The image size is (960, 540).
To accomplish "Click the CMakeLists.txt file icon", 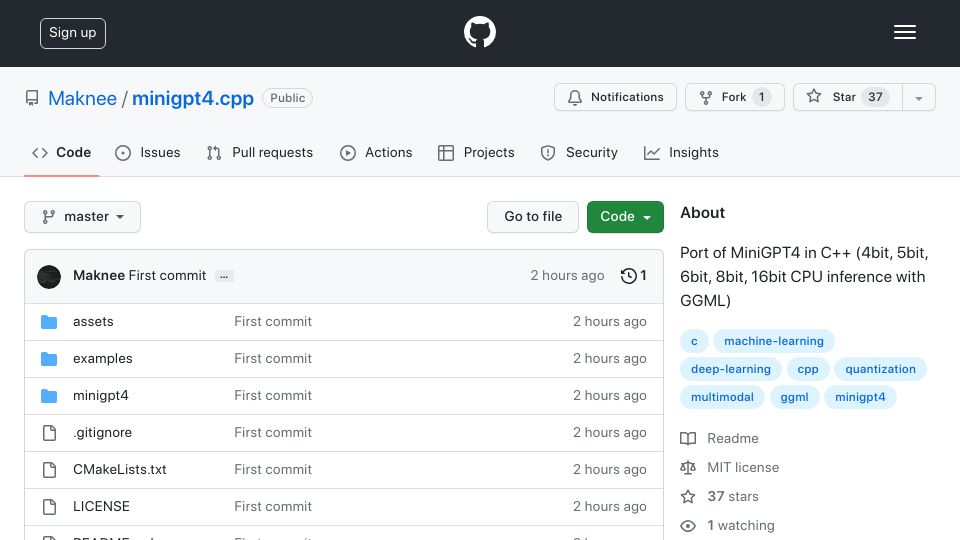I will [x=49, y=470].
